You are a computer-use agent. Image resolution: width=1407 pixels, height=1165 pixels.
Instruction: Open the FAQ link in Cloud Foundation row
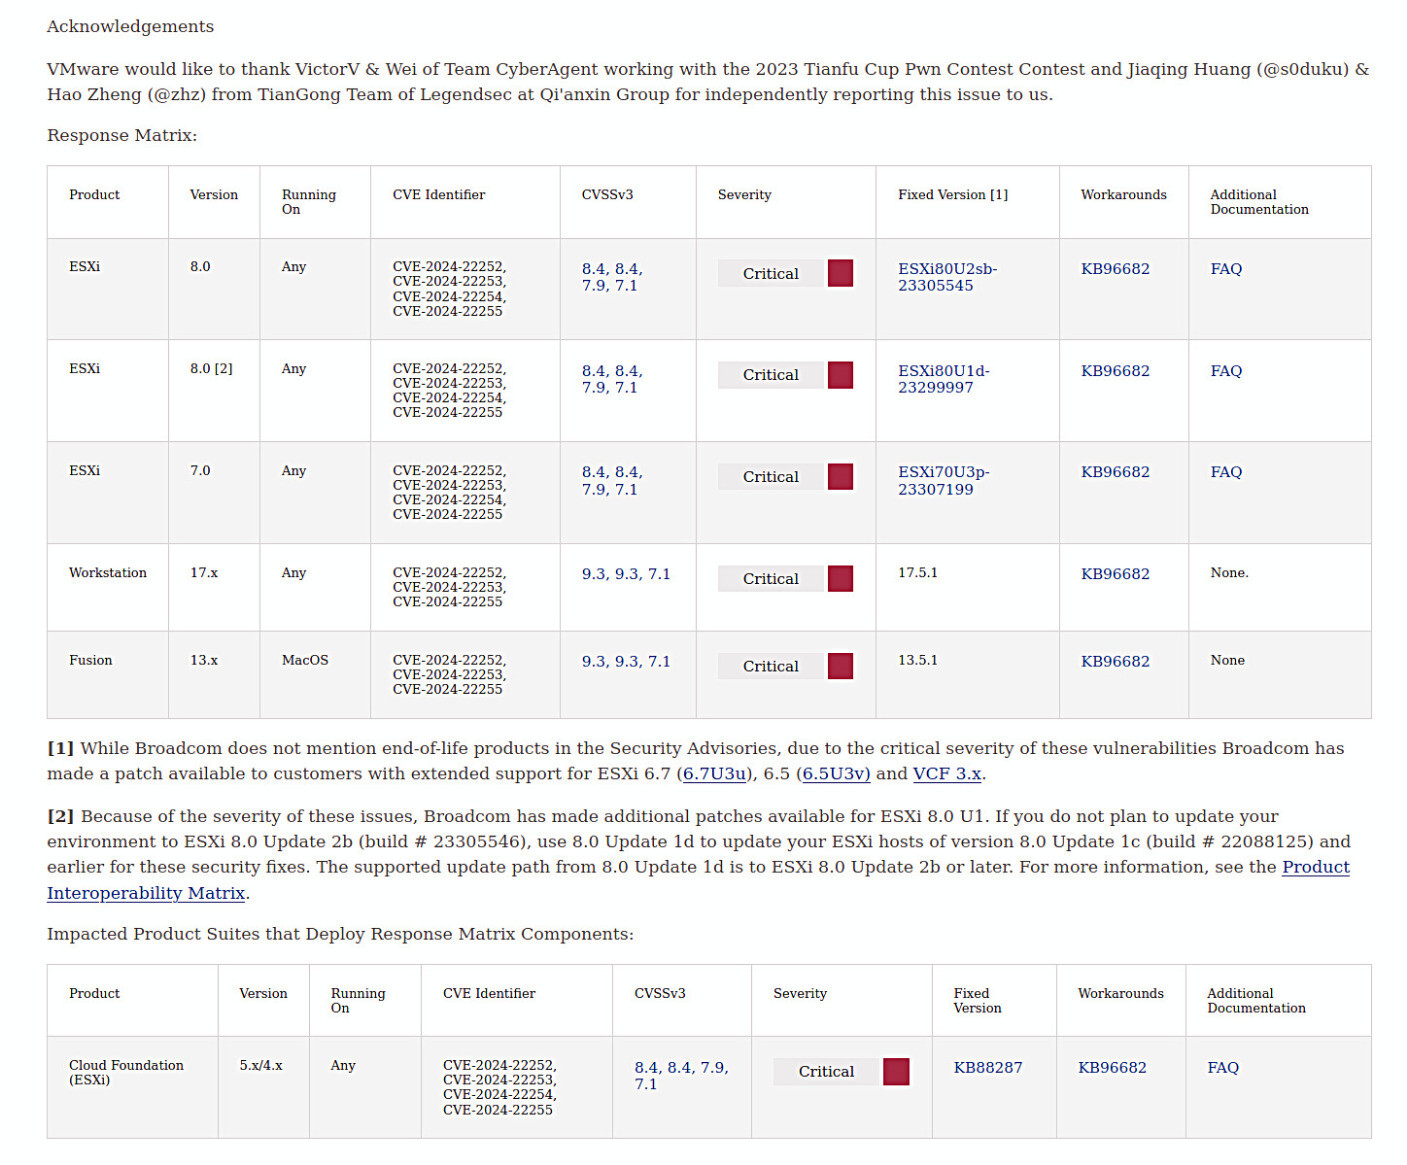click(x=1223, y=1068)
